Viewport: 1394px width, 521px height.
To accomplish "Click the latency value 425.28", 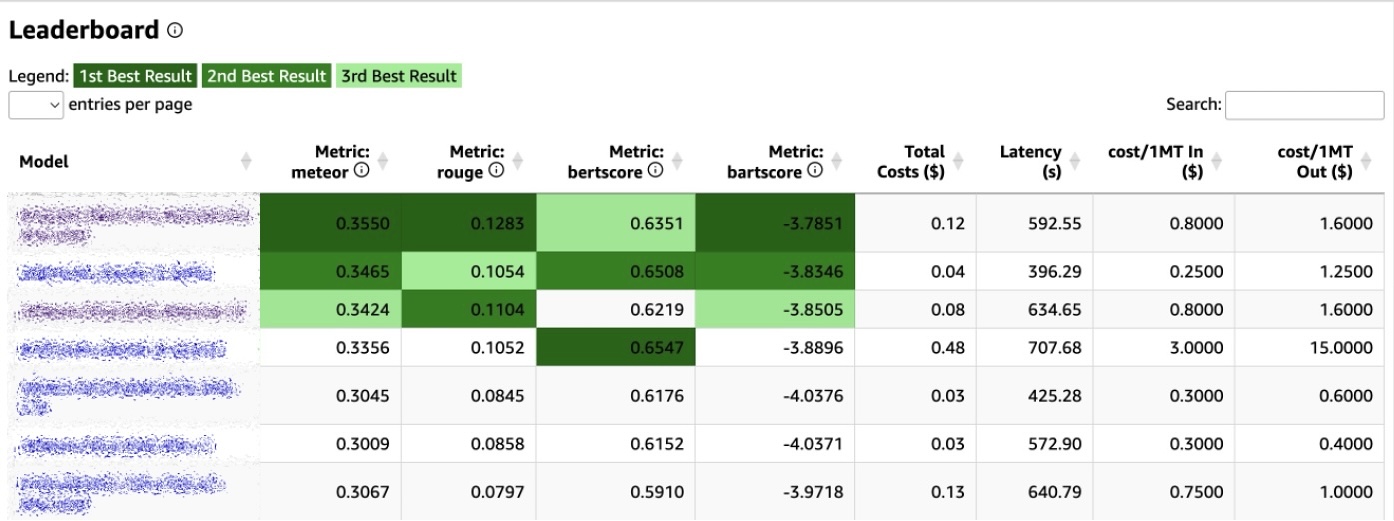I will (1055, 396).
